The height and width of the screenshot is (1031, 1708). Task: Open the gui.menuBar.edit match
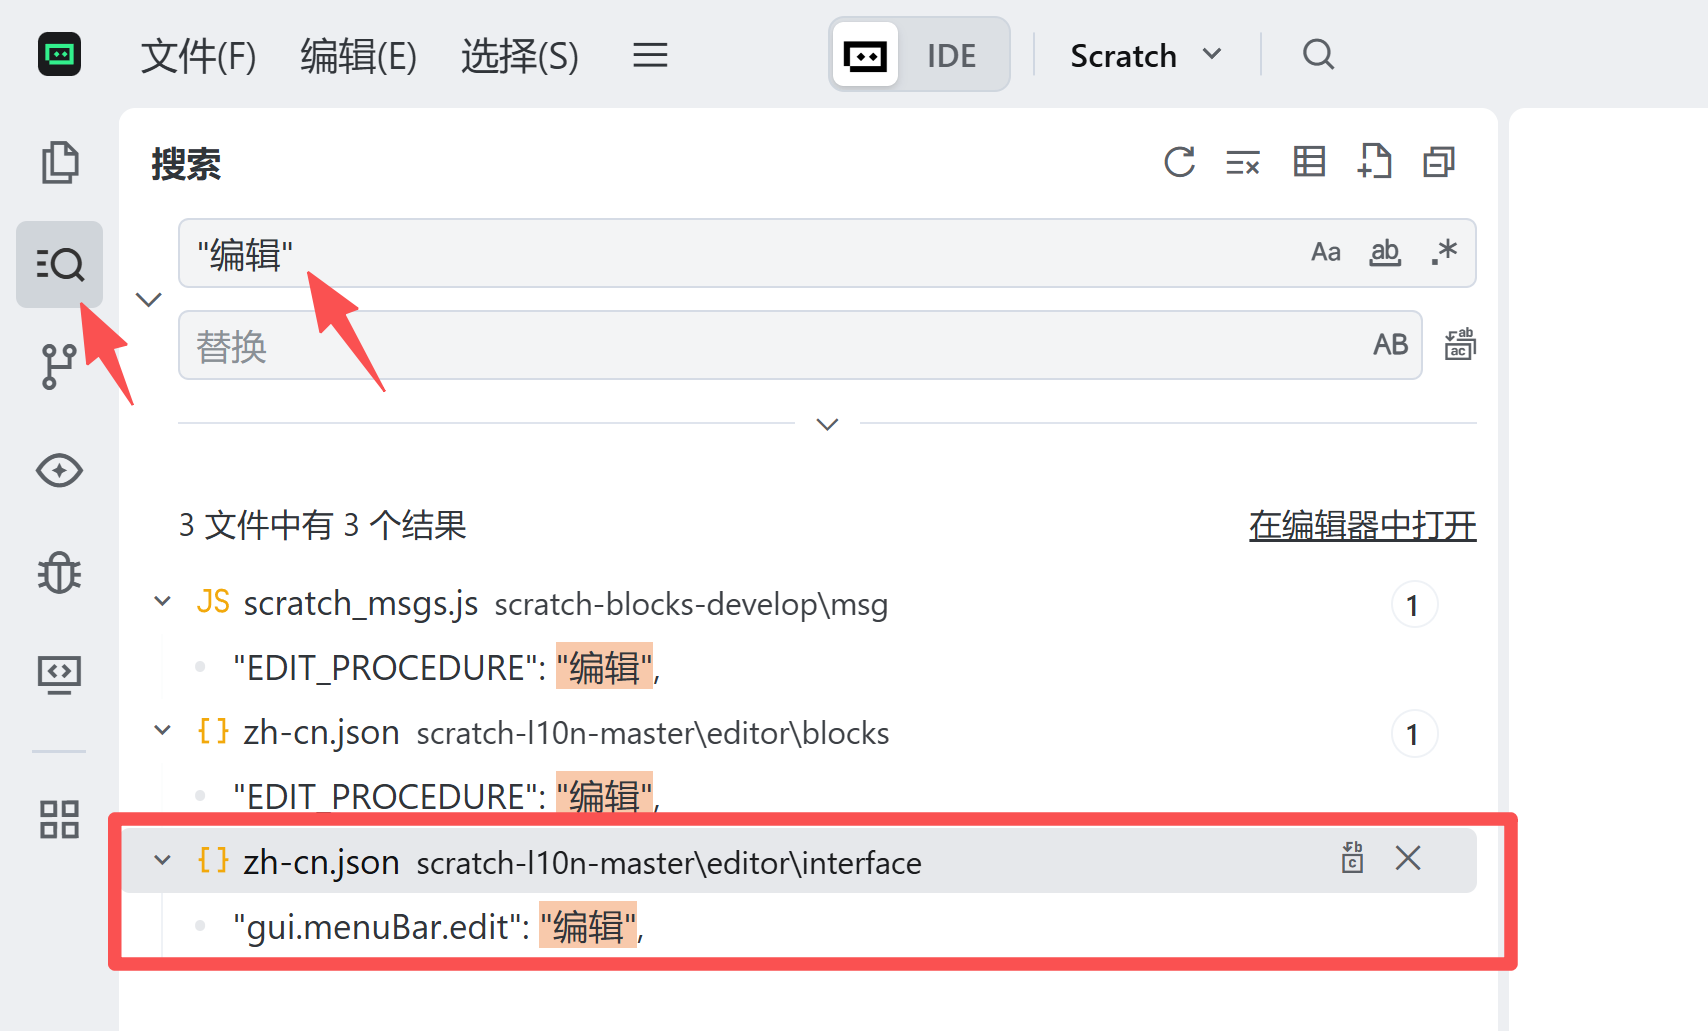click(x=438, y=927)
